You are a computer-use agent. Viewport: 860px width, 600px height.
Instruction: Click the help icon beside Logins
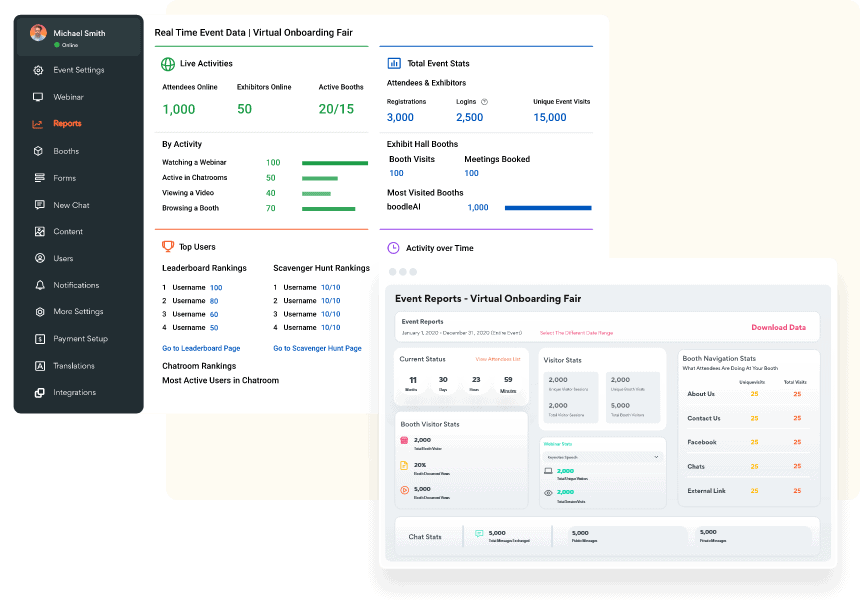pos(484,102)
